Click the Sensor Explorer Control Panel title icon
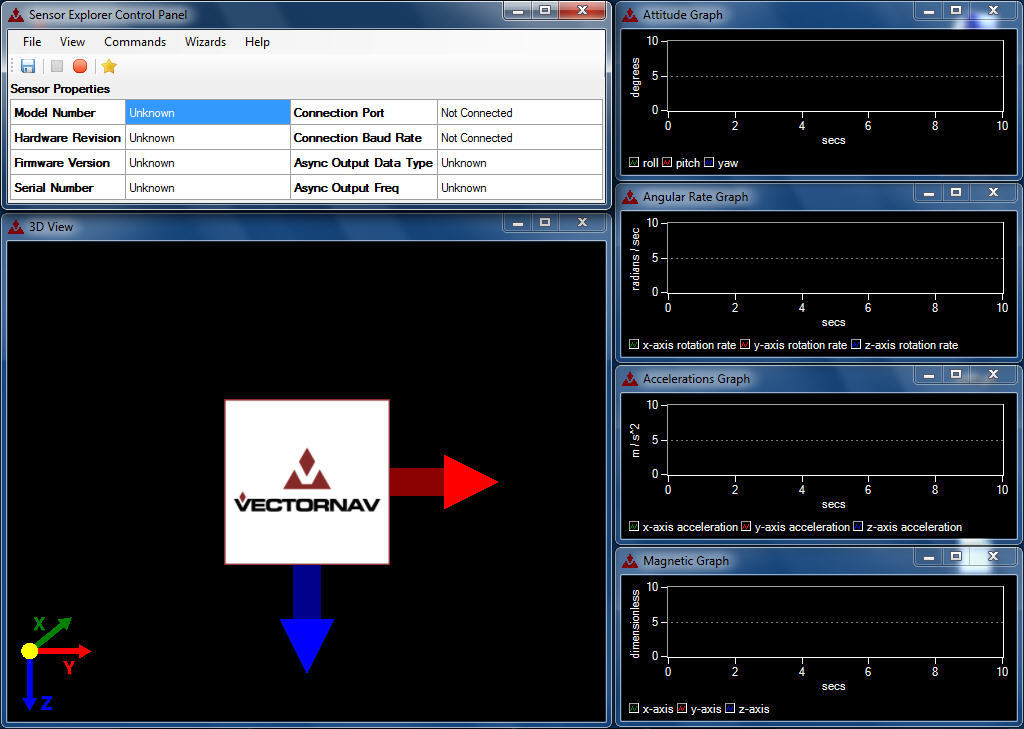Image resolution: width=1024 pixels, height=729 pixels. click(x=16, y=14)
